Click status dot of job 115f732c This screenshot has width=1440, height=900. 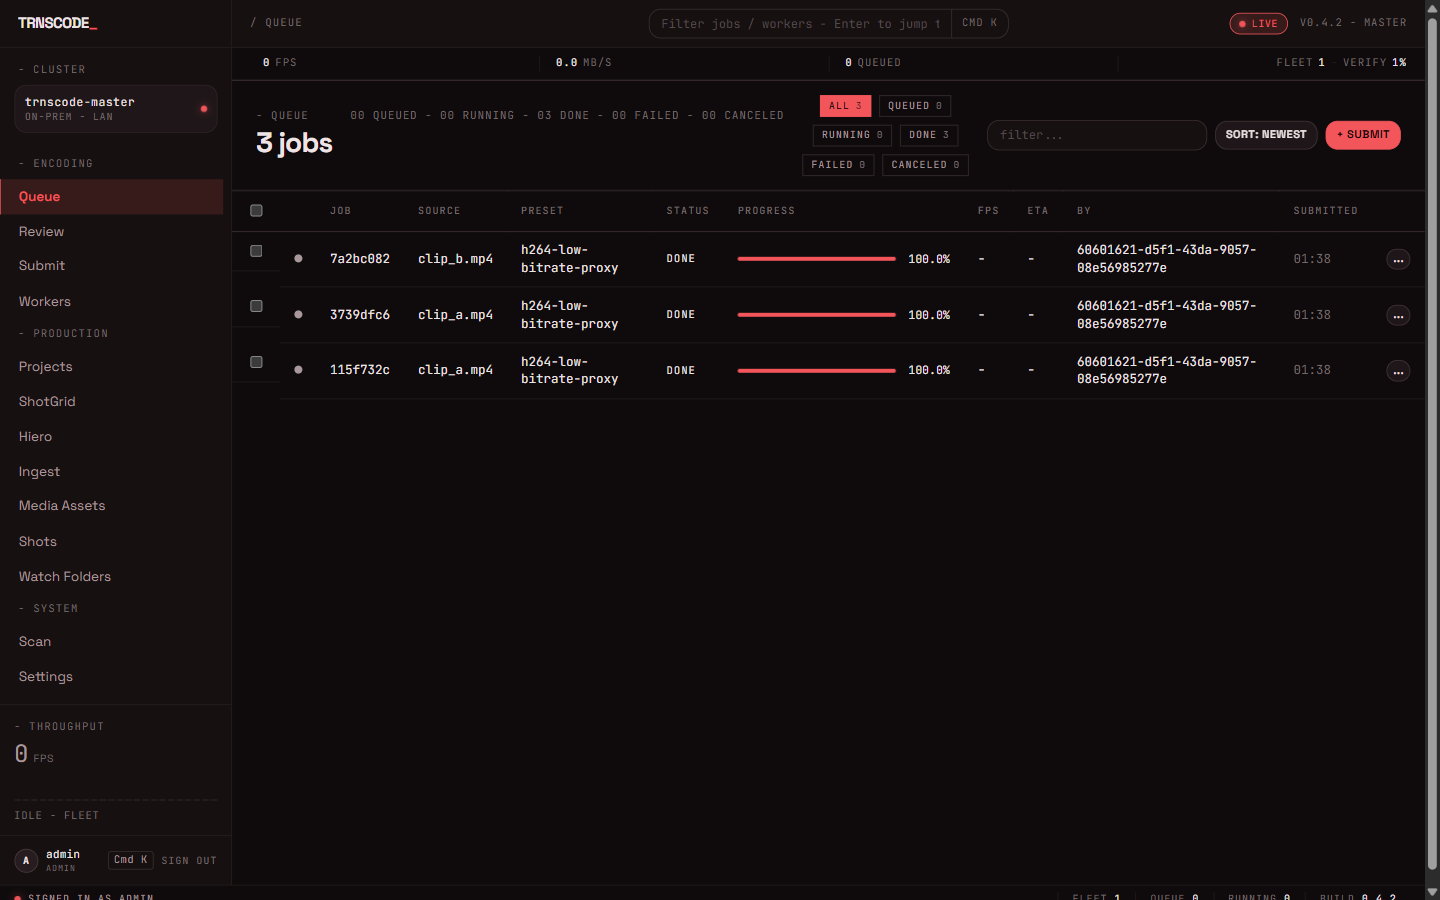pyautogui.click(x=298, y=369)
